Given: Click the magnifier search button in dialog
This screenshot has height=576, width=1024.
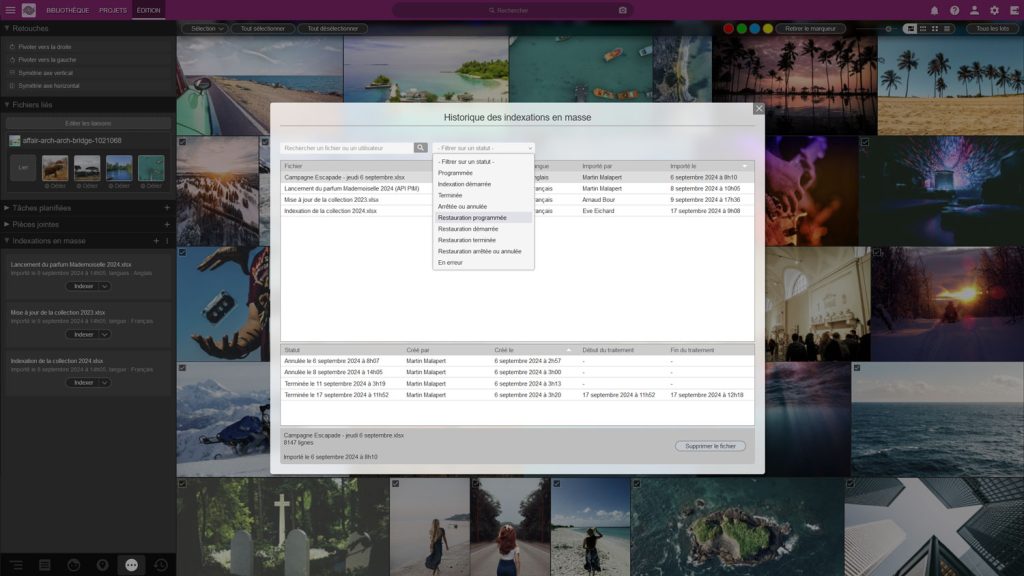Looking at the screenshot, I should pos(421,148).
